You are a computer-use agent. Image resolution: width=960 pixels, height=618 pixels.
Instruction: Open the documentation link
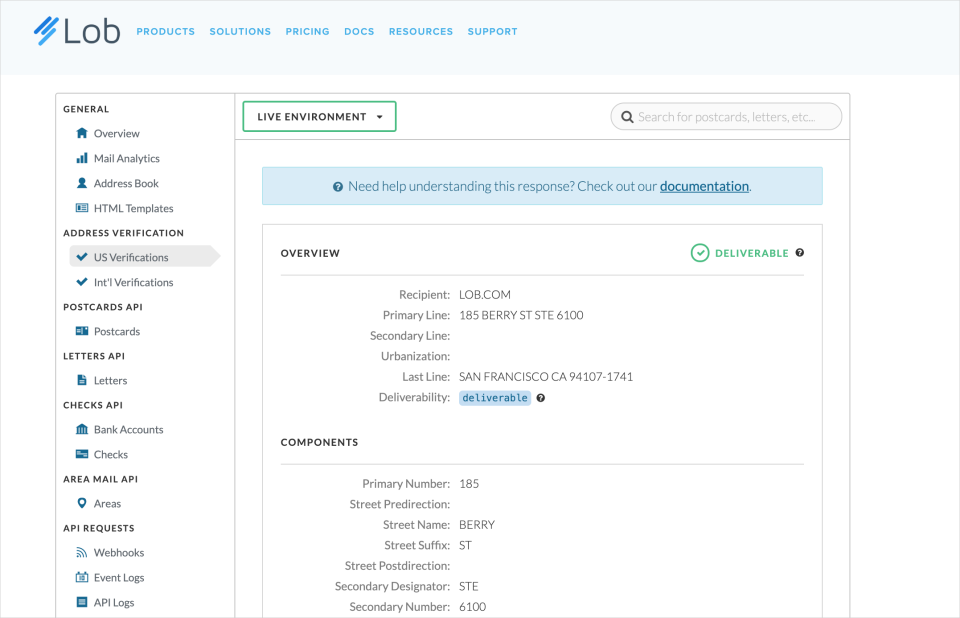tap(704, 186)
